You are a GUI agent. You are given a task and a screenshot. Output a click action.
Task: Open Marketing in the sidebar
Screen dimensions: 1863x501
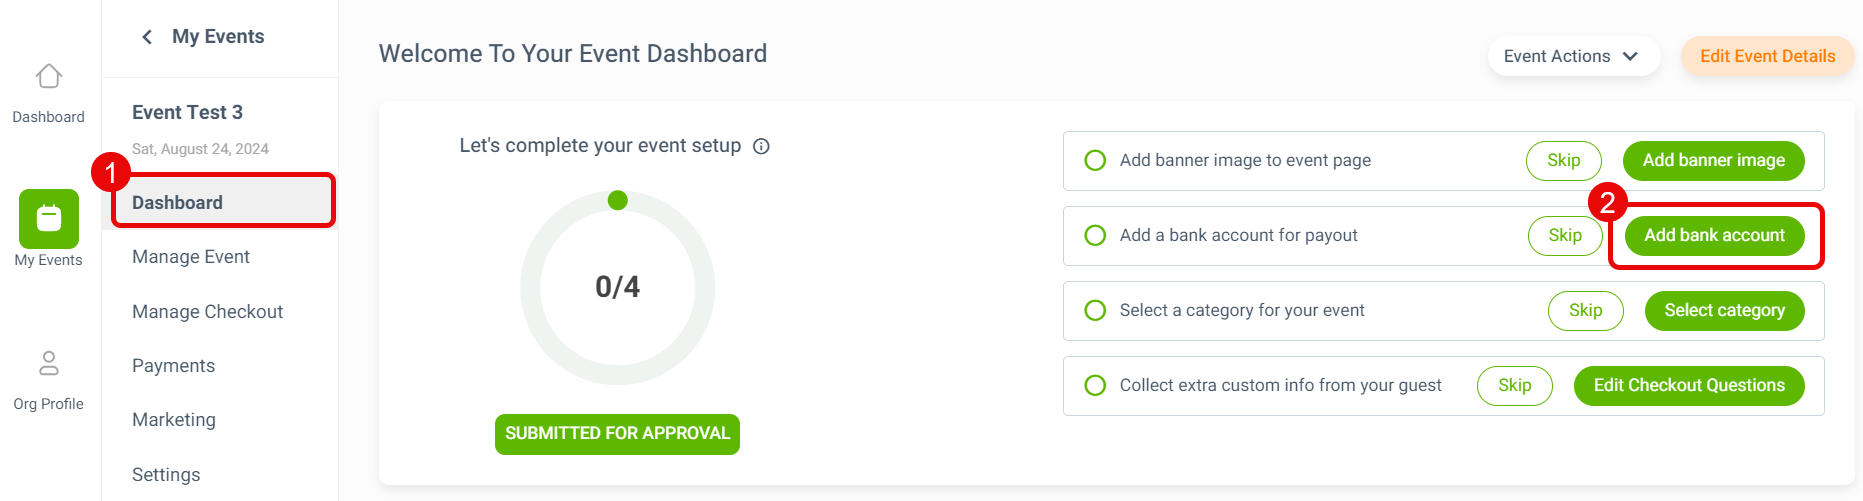pyautogui.click(x=174, y=420)
